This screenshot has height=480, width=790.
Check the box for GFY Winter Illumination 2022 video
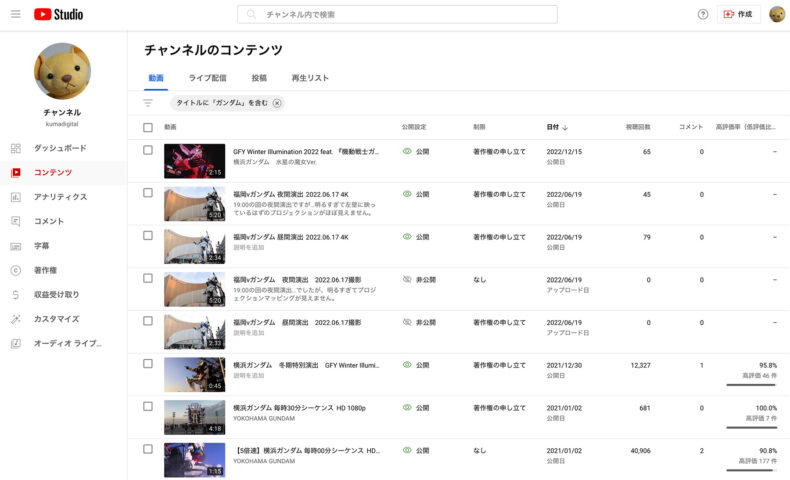148,151
